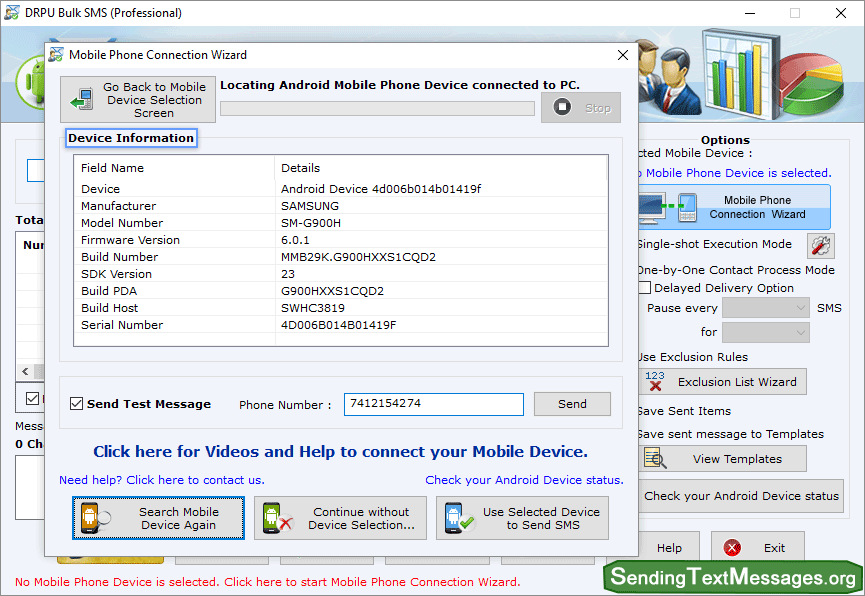The image size is (865, 596).
Task: Open the 'for' duration dropdown
Action: pyautogui.click(x=766, y=332)
